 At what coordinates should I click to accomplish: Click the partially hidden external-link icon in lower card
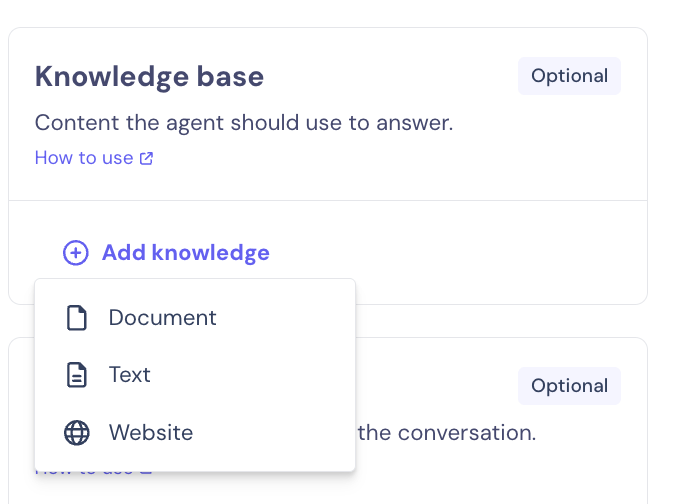click(147, 469)
